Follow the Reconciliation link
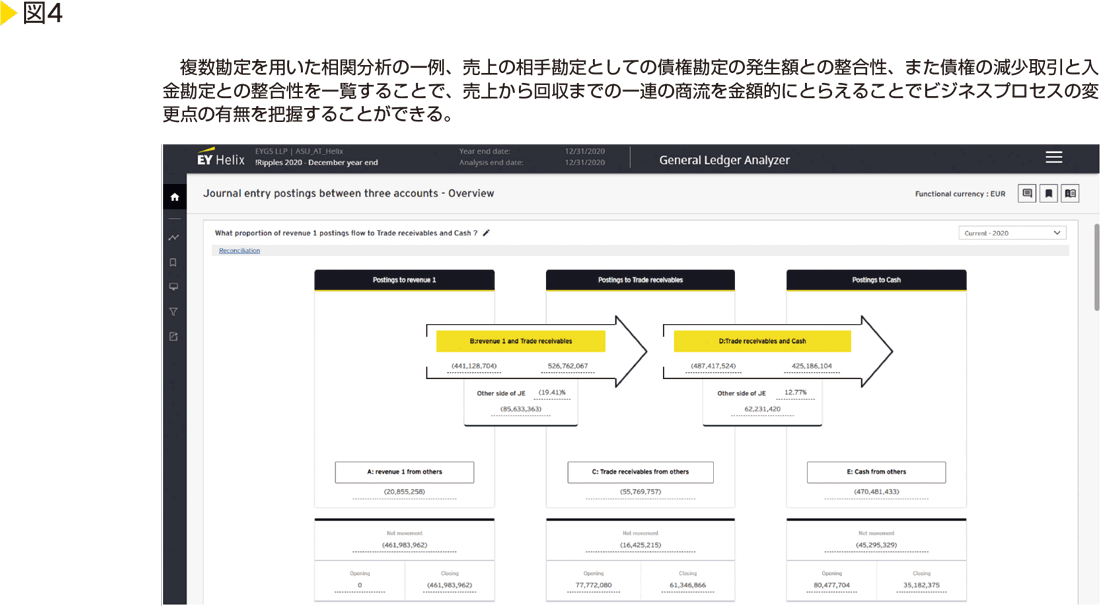1100x606 pixels. pyautogui.click(x=240, y=251)
